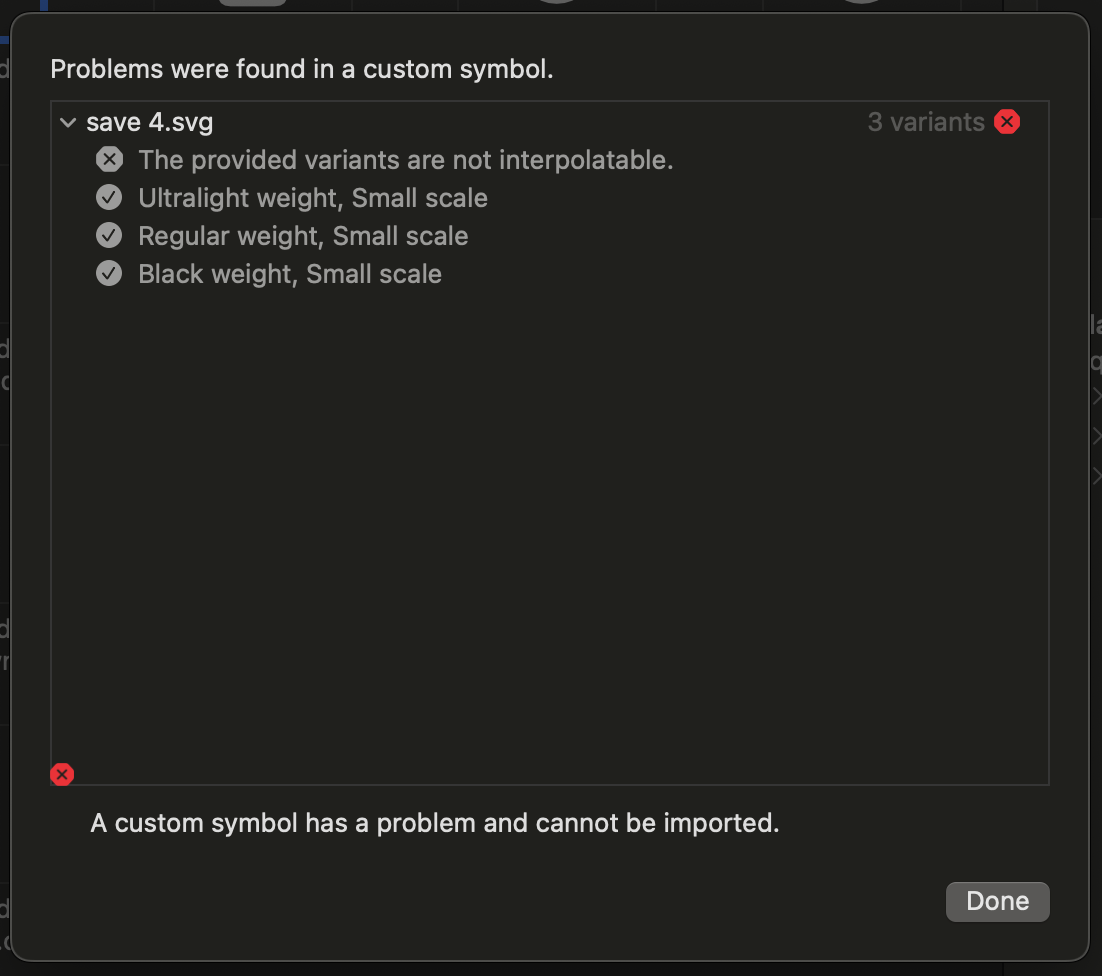Click the red error icon below the list
This screenshot has width=1102, height=976.
62,774
